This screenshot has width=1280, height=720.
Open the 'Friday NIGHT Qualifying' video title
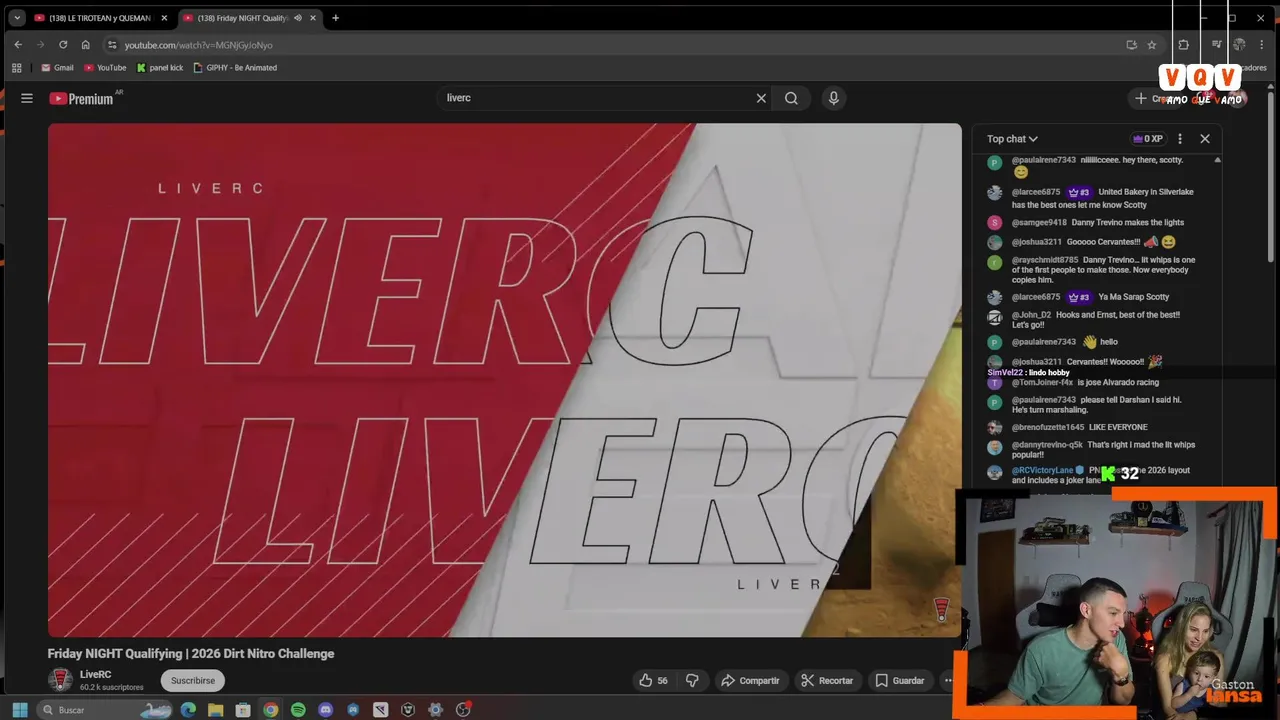point(191,653)
